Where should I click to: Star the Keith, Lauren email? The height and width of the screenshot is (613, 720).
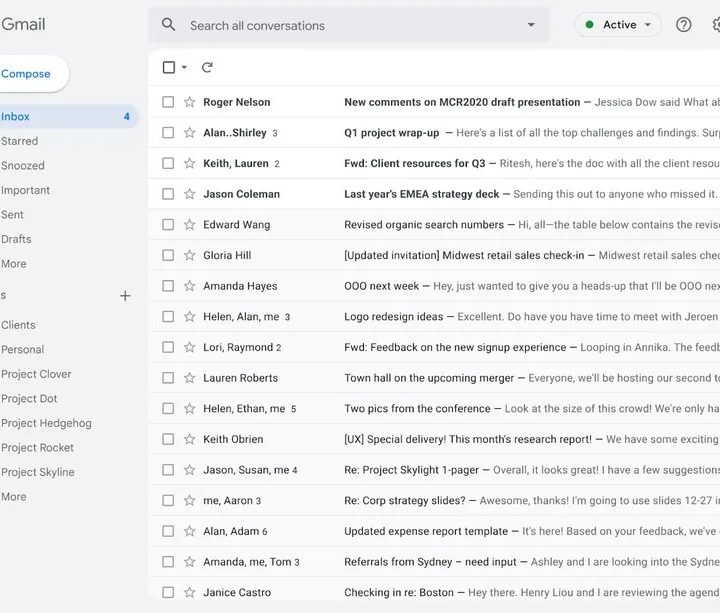(190, 163)
